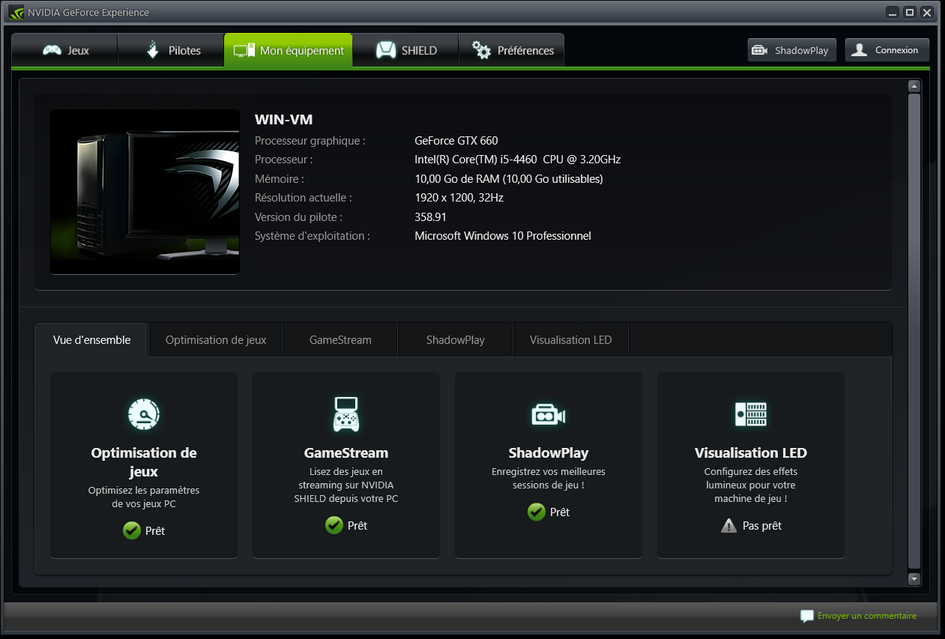Click the warning triangle under Visualisation LED

[x=729, y=526]
